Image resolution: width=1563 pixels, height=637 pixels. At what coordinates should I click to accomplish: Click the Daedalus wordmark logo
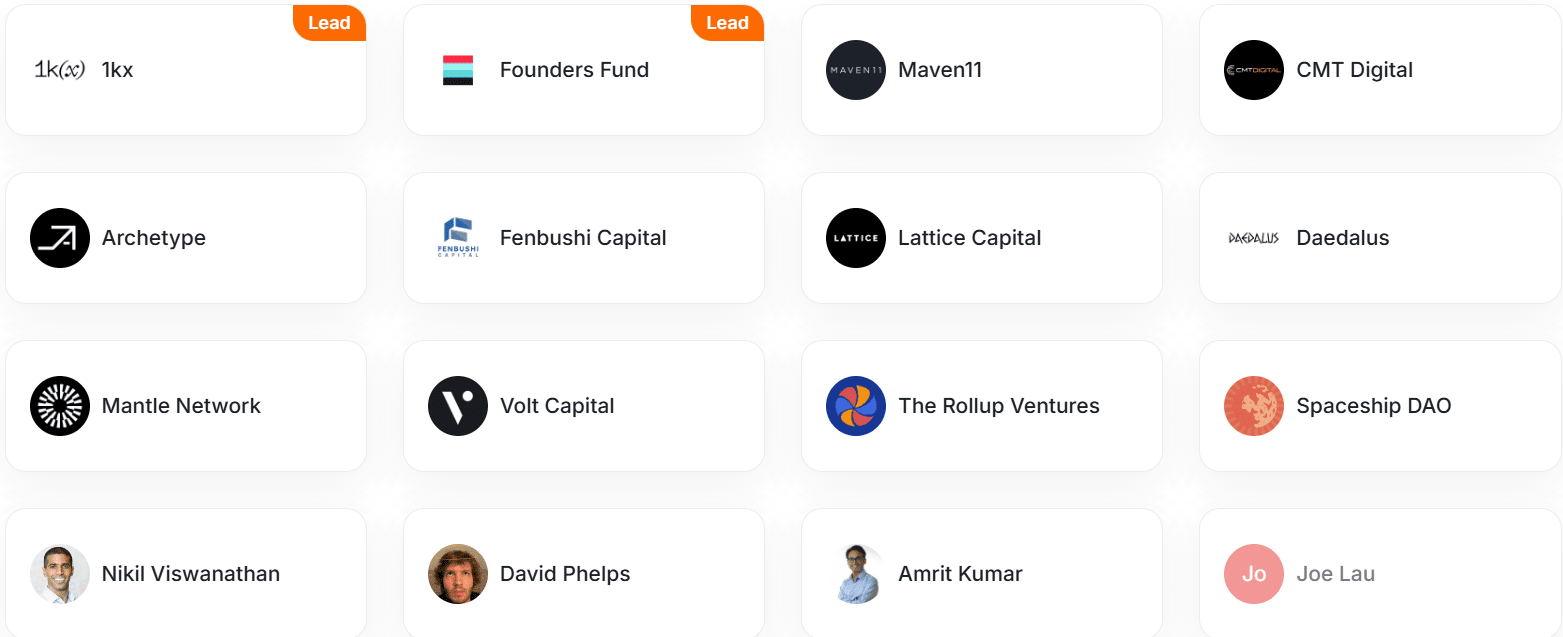click(x=1254, y=238)
